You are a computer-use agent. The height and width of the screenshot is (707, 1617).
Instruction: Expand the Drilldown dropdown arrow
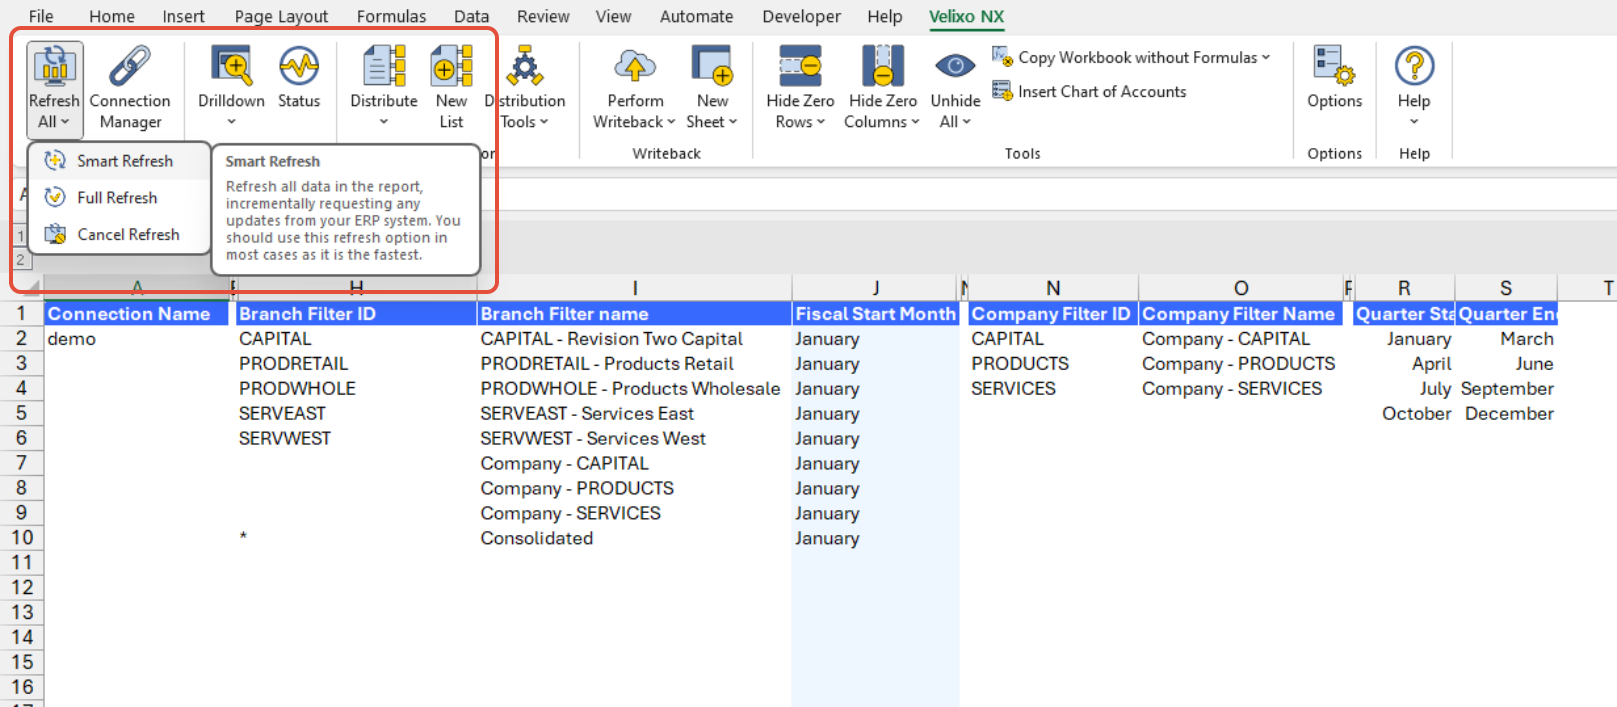(231, 122)
